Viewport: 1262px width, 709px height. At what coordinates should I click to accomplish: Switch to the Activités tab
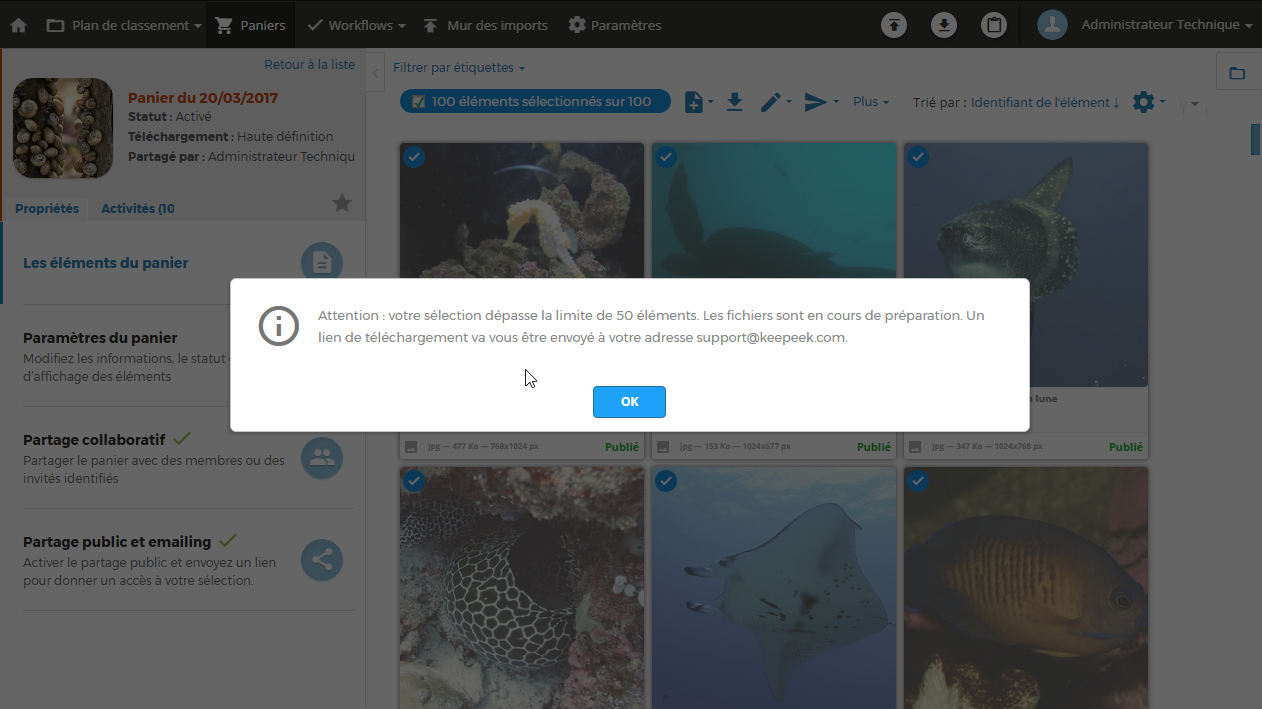pyautogui.click(x=138, y=208)
